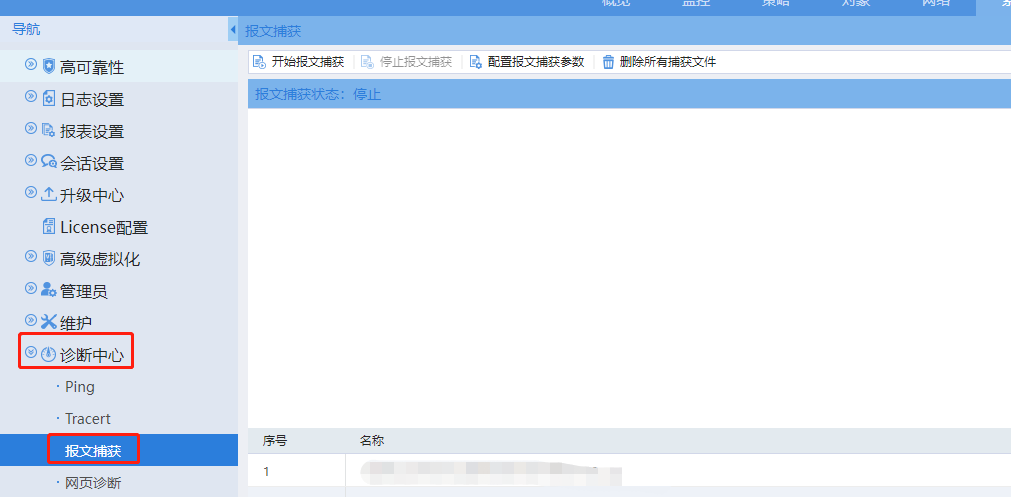Open 维护 label in navigation
This screenshot has height=497, width=1011.
76,323
